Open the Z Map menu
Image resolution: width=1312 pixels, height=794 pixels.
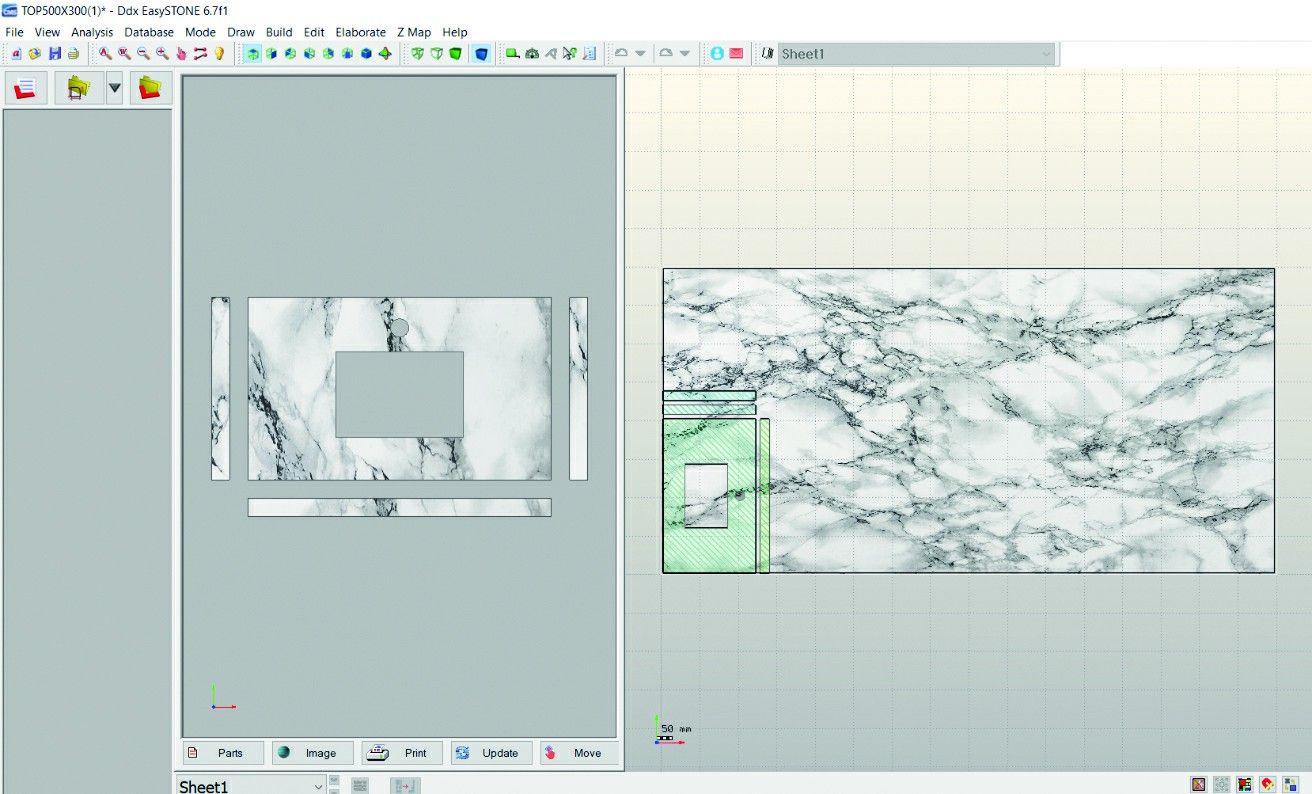(414, 32)
